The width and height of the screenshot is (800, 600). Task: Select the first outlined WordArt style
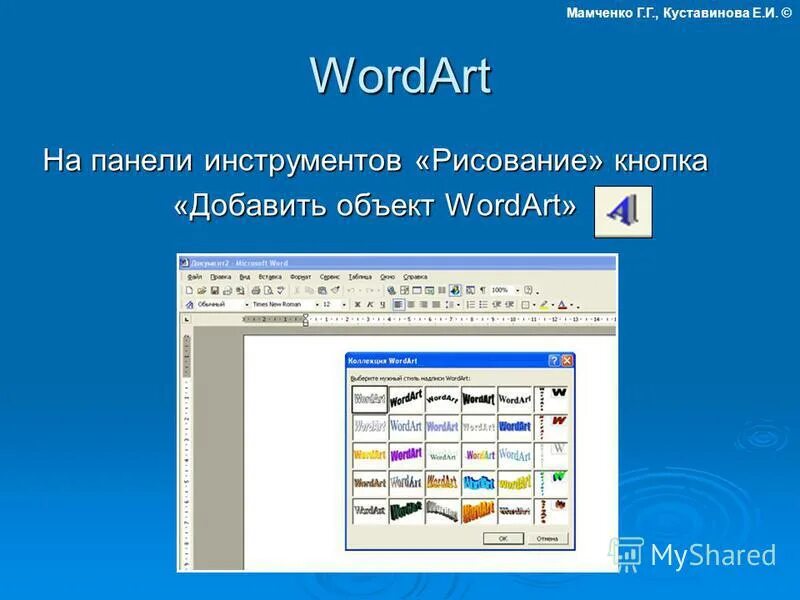369,399
